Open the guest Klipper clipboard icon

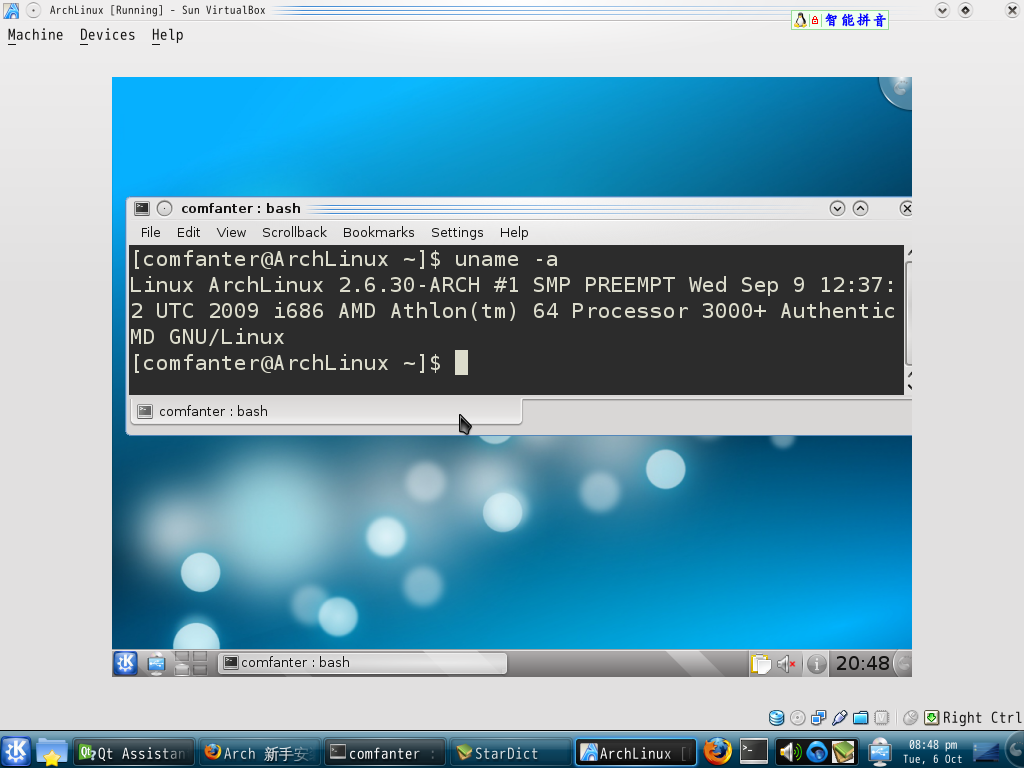click(761, 664)
